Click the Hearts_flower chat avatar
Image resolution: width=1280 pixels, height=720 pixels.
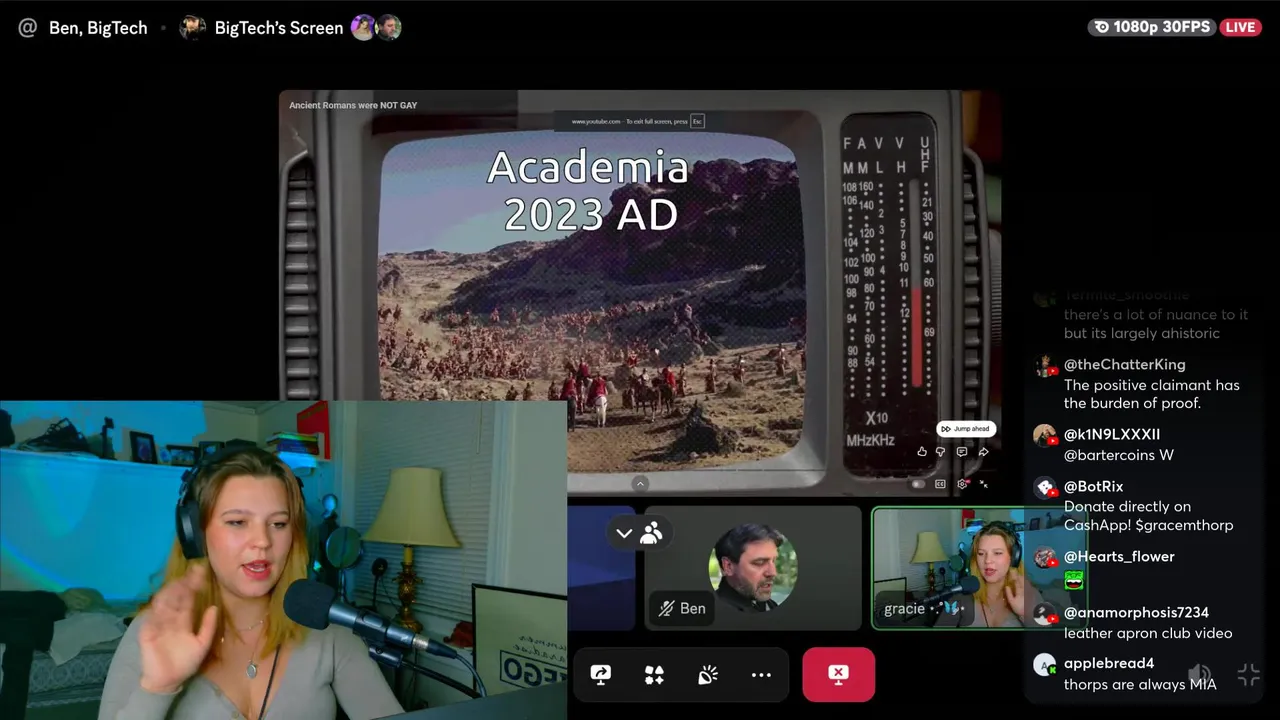click(x=1044, y=557)
